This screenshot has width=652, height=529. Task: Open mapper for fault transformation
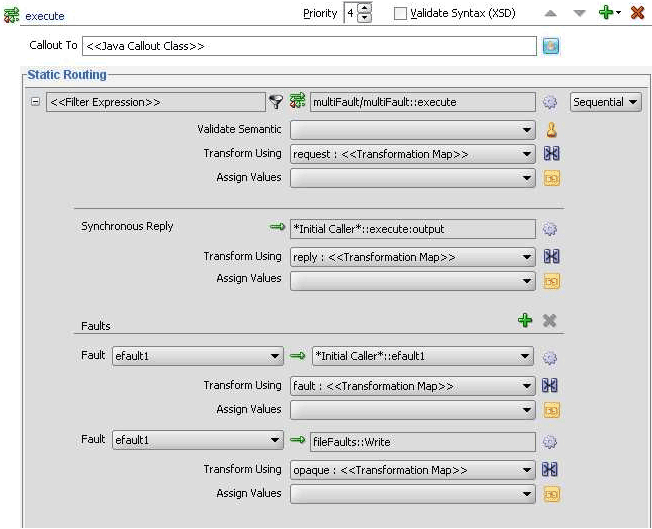click(551, 386)
